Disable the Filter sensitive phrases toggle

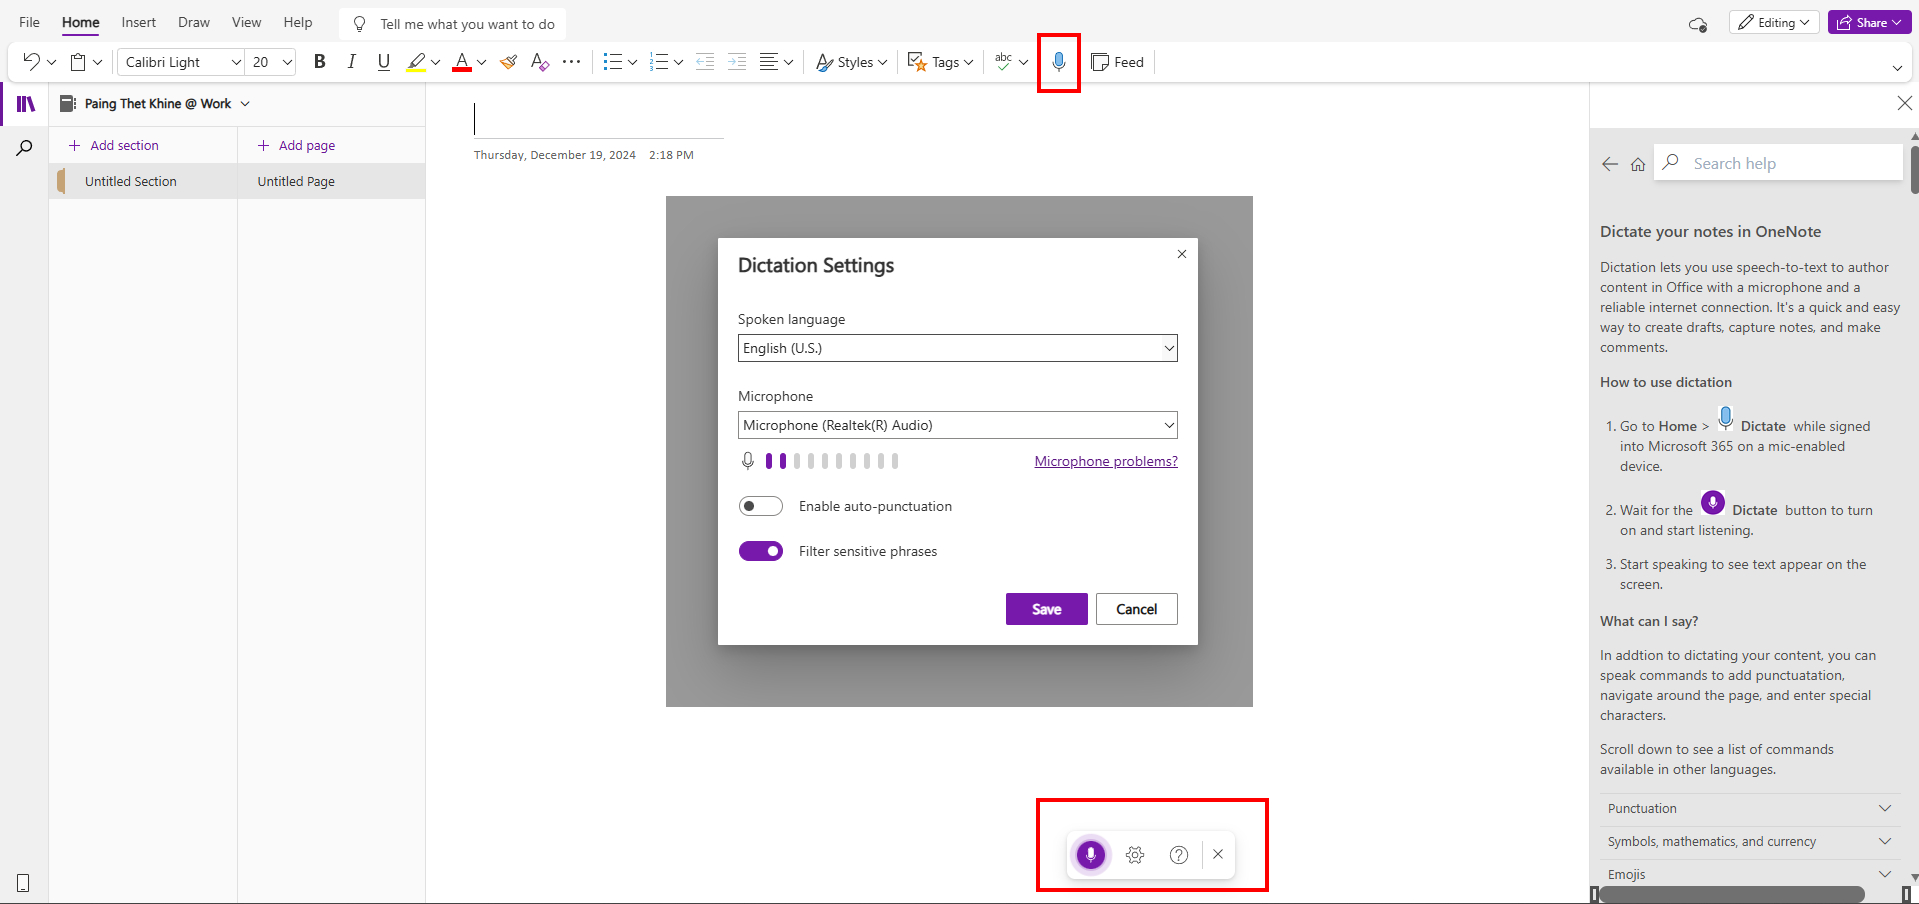761,551
